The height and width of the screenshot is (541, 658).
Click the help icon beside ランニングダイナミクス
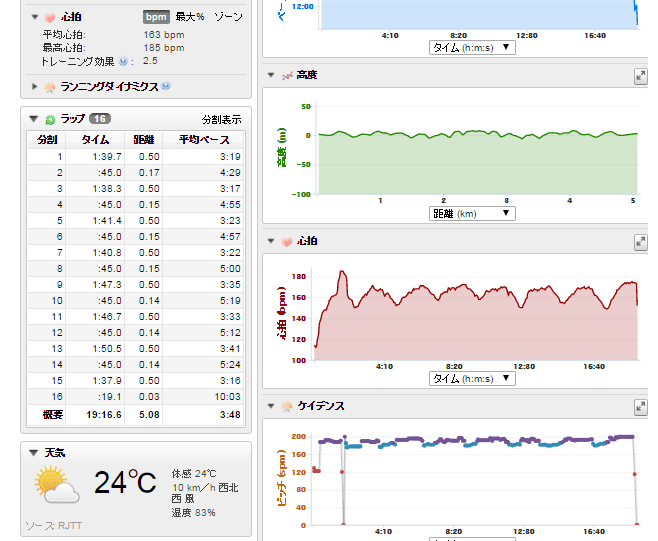tap(166, 87)
